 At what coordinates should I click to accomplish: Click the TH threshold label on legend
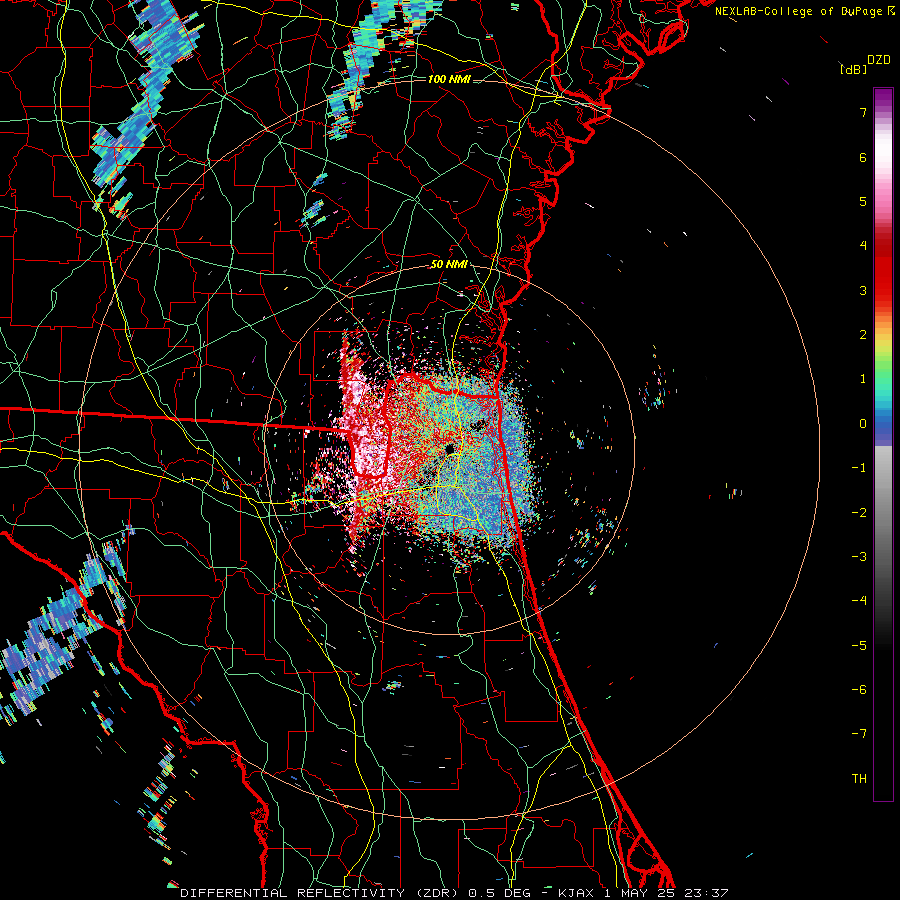(x=859, y=778)
